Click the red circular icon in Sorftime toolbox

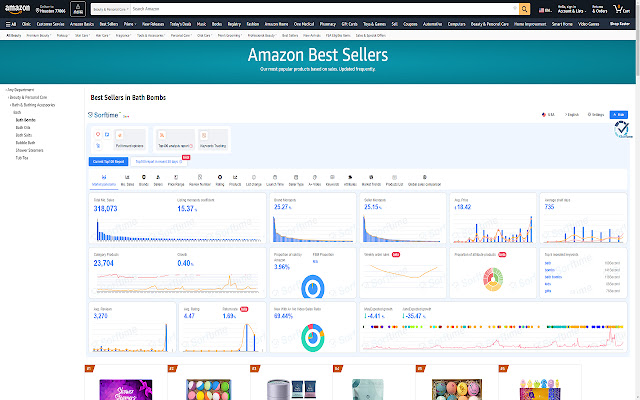pyautogui.click(x=98, y=134)
